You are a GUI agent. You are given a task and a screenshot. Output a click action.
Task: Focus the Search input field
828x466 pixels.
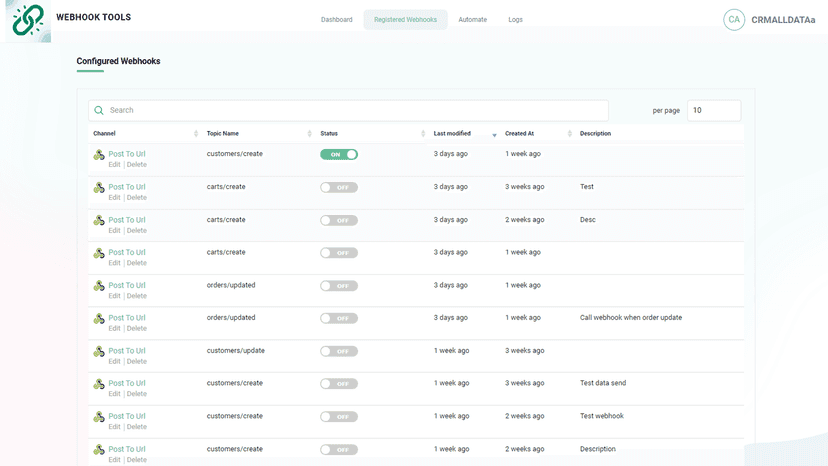coord(349,110)
